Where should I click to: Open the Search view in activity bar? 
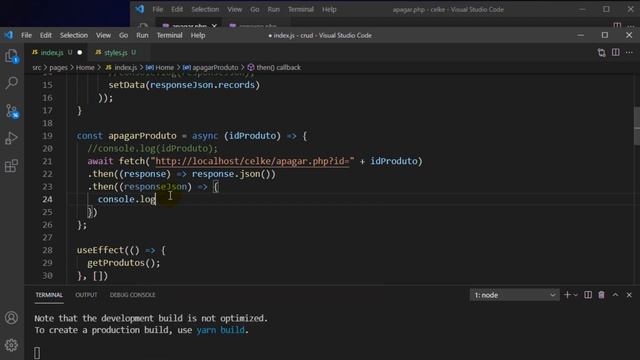[11, 83]
